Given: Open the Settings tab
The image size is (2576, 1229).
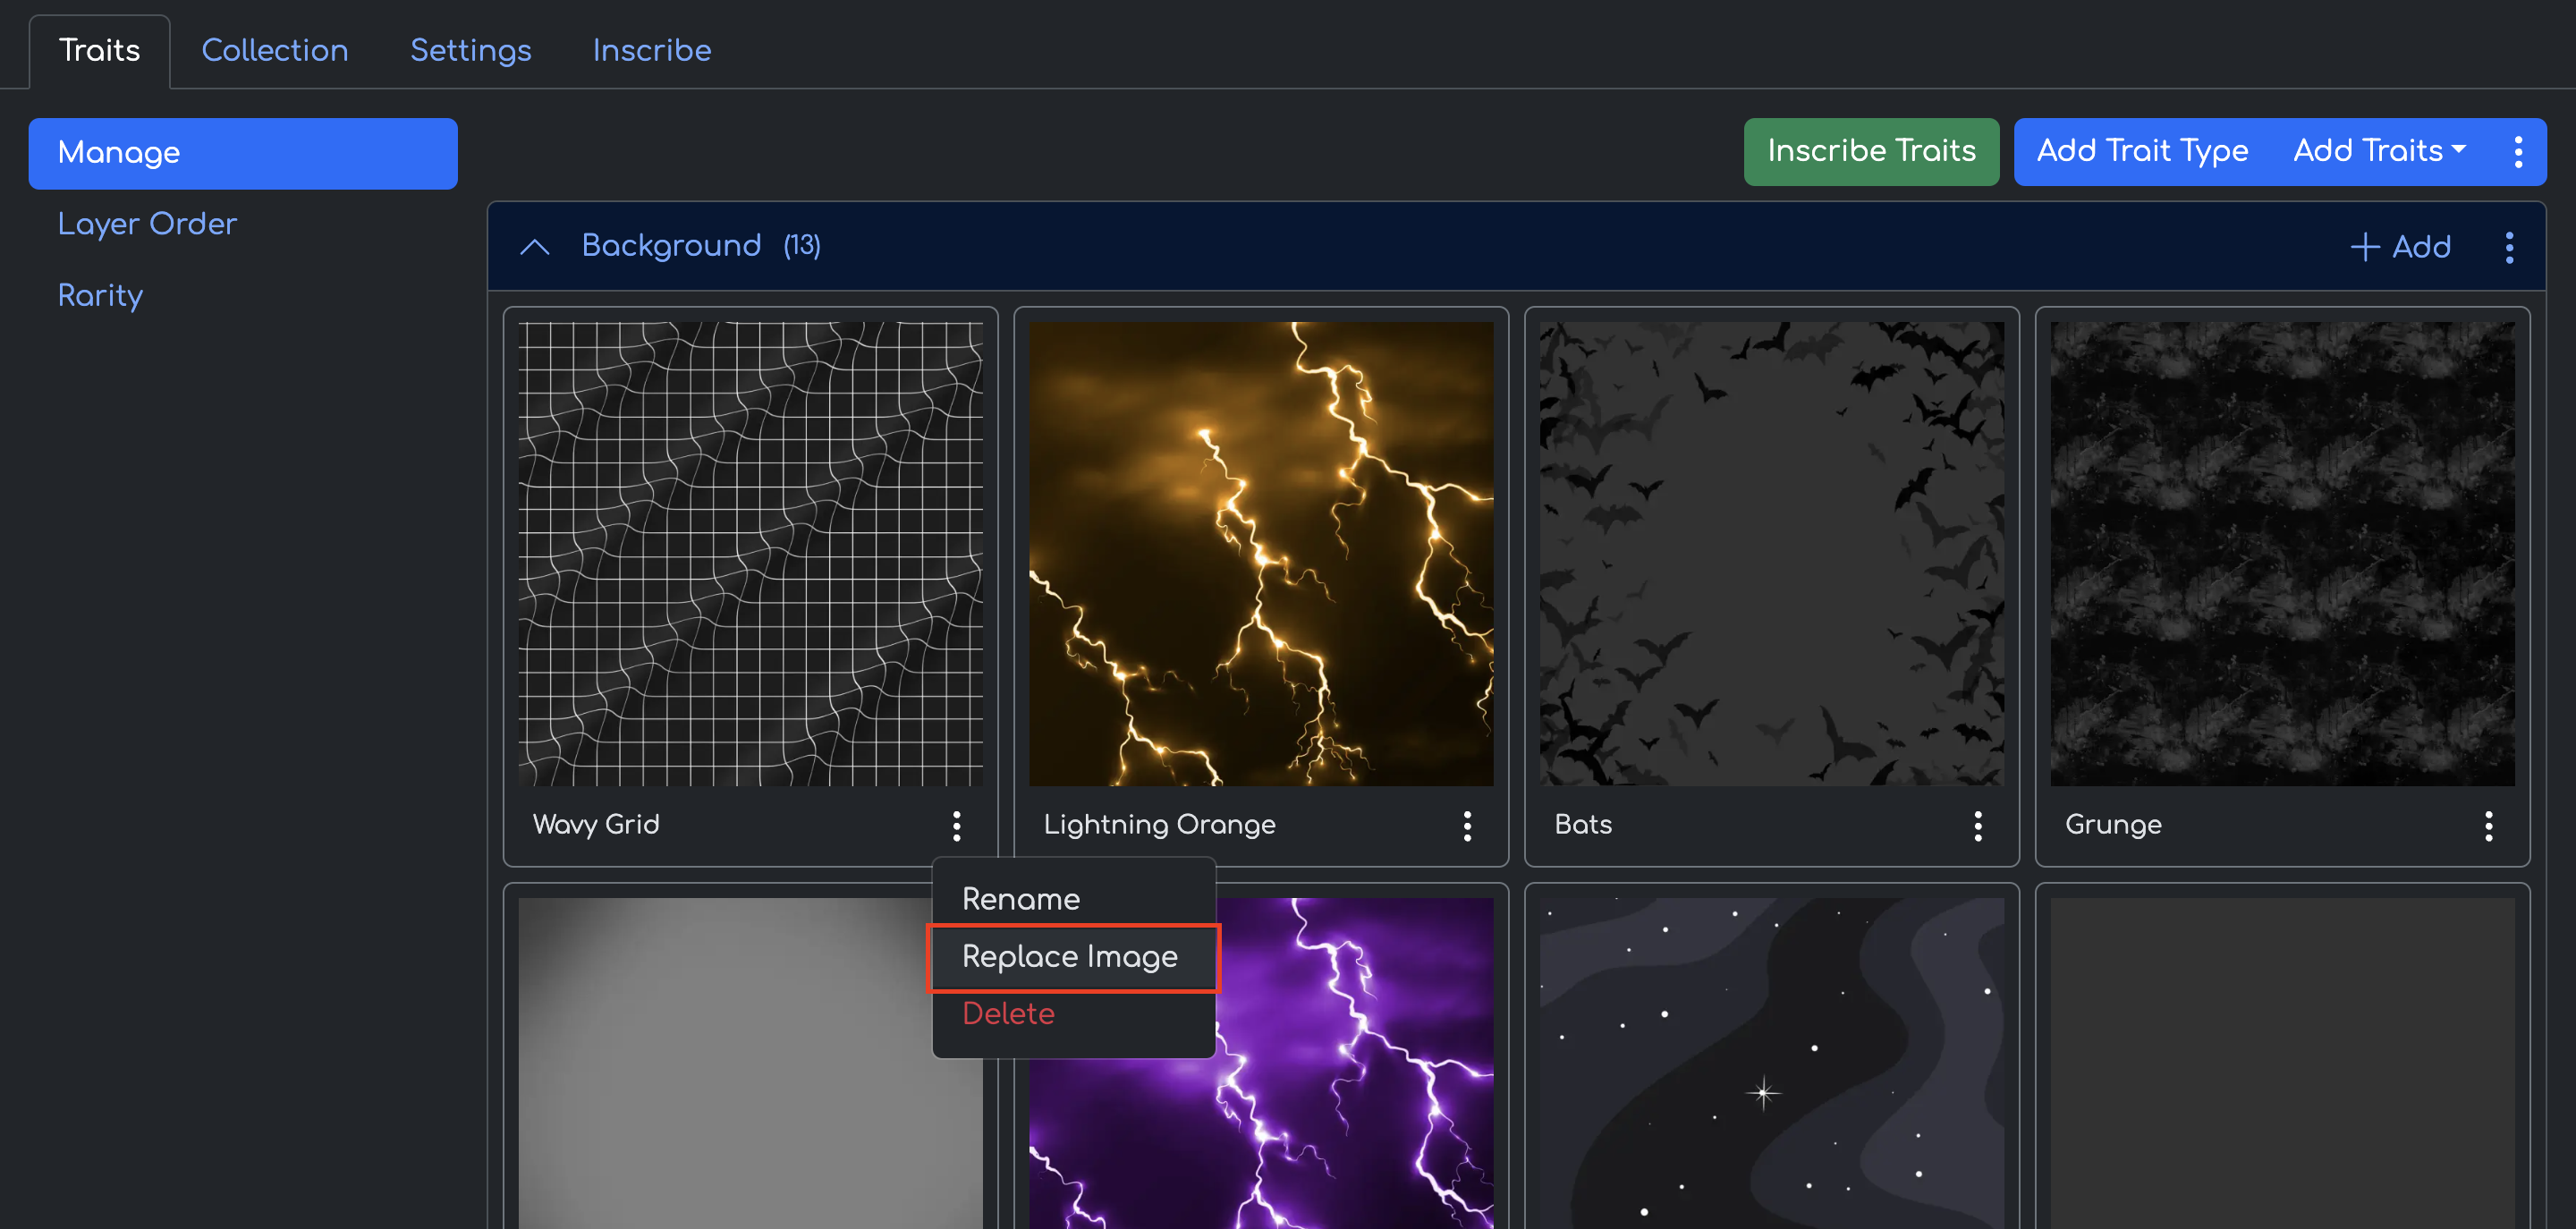Looking at the screenshot, I should (470, 50).
